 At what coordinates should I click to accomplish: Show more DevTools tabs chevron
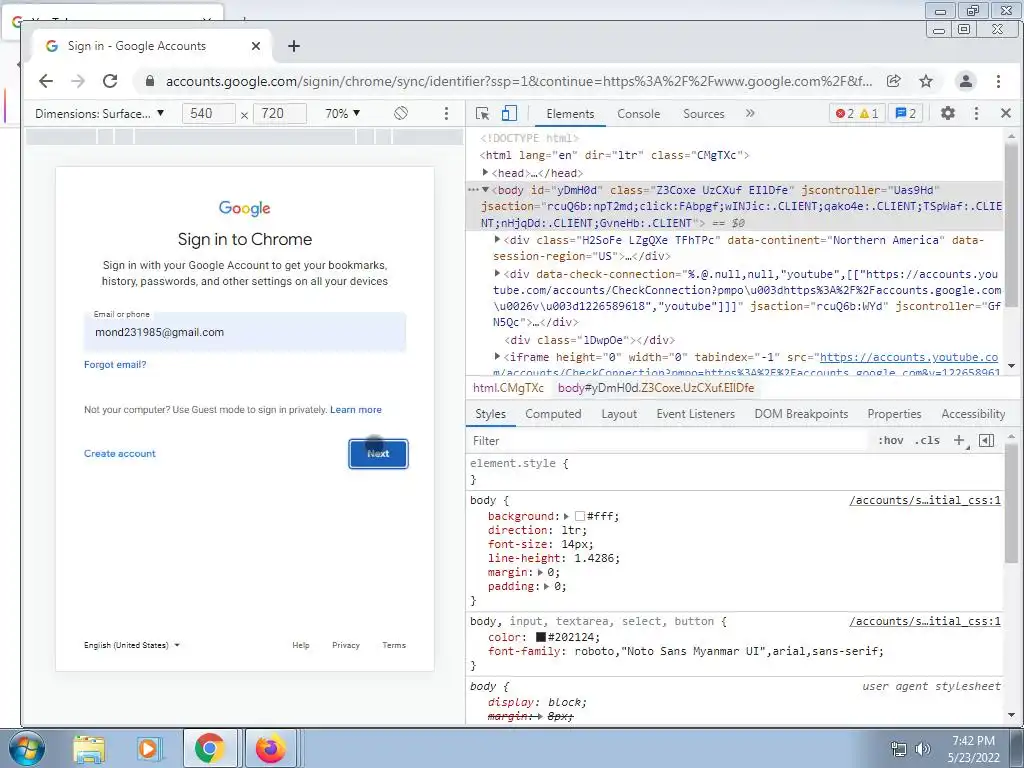click(x=750, y=113)
